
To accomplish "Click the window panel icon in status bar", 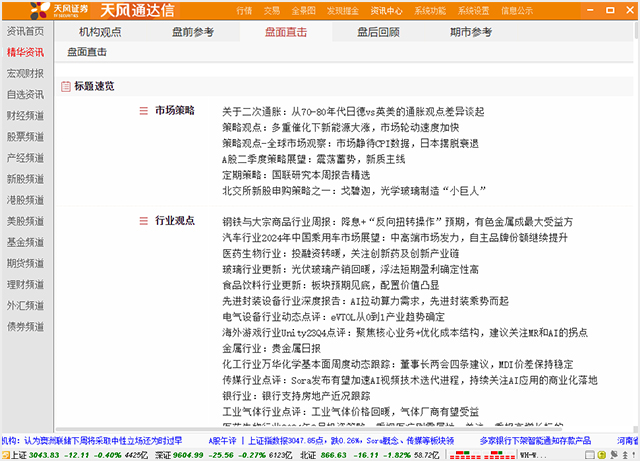I will (590, 455).
